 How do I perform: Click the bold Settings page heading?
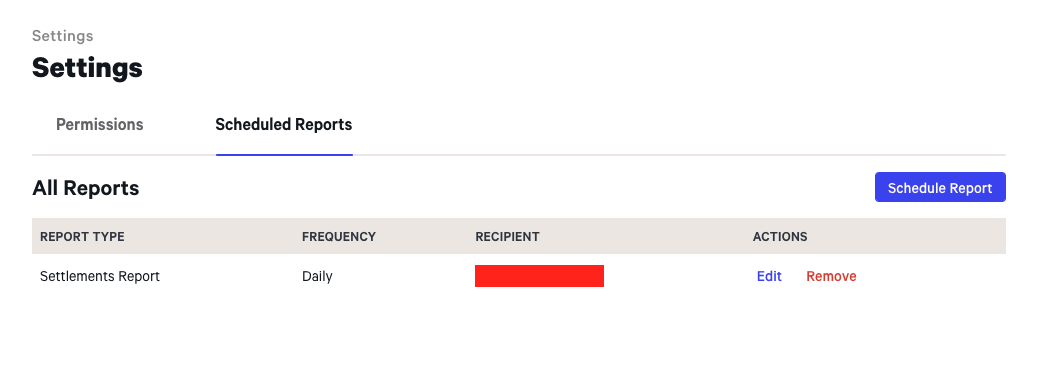[87, 68]
